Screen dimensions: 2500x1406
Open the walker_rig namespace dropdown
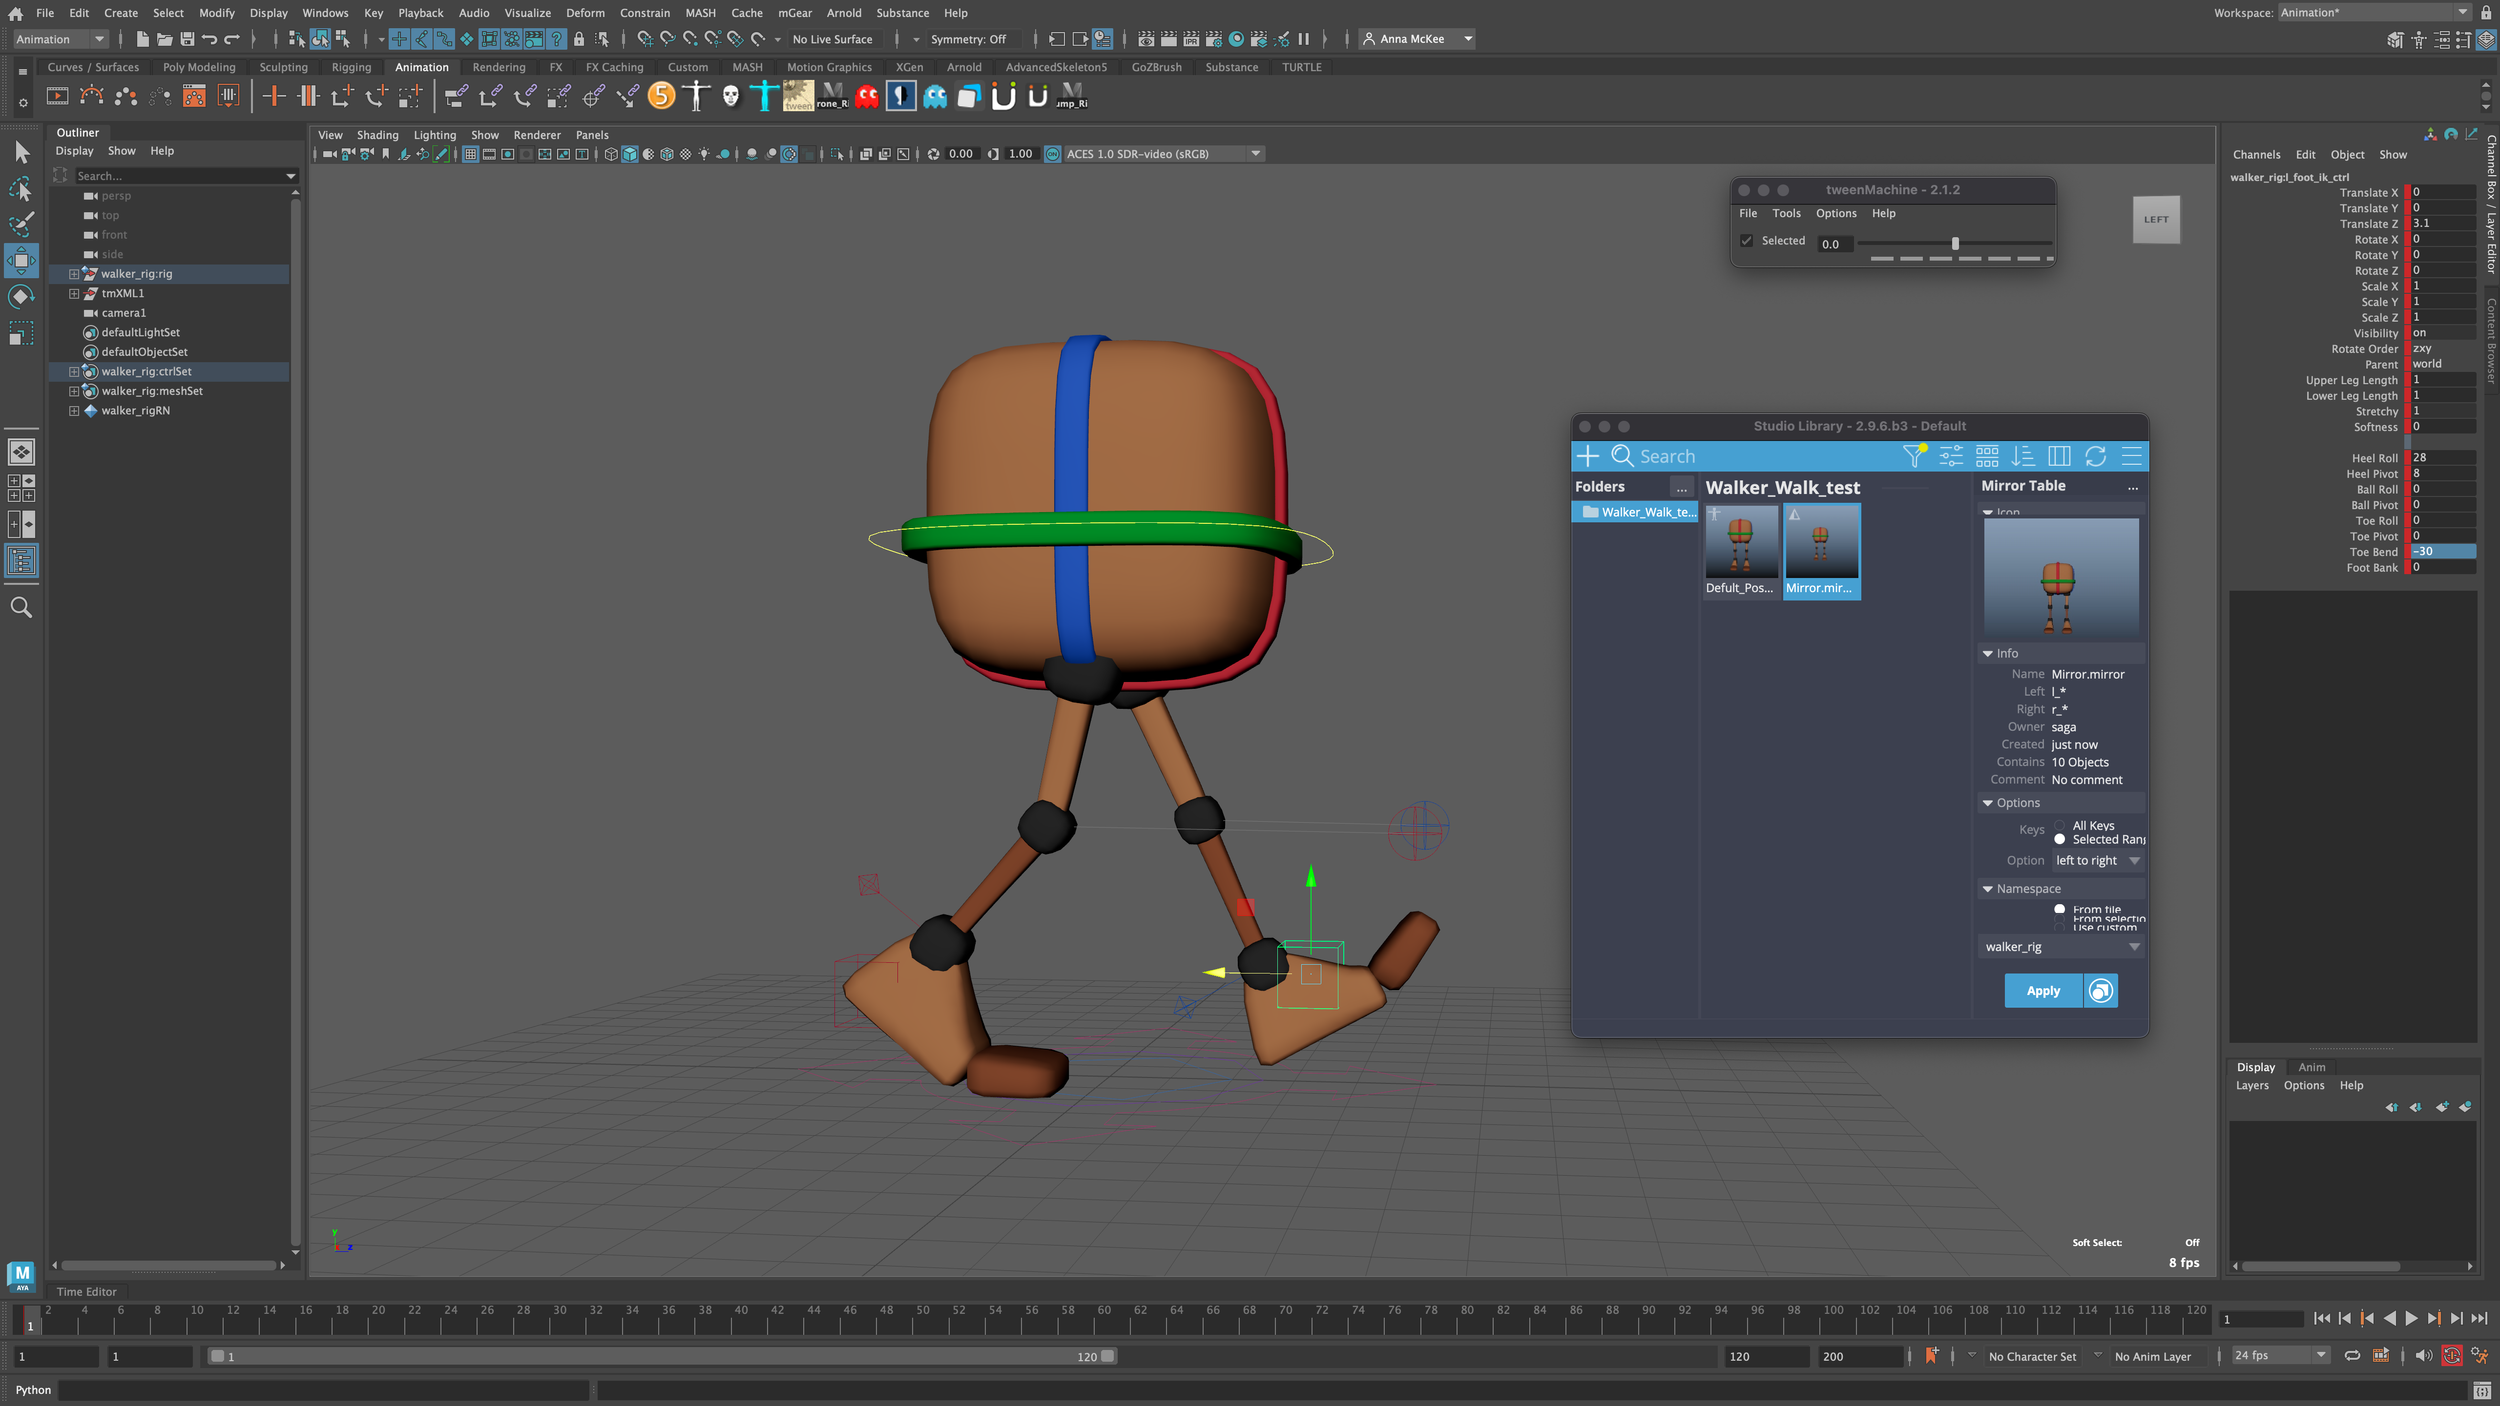[x=2061, y=946]
